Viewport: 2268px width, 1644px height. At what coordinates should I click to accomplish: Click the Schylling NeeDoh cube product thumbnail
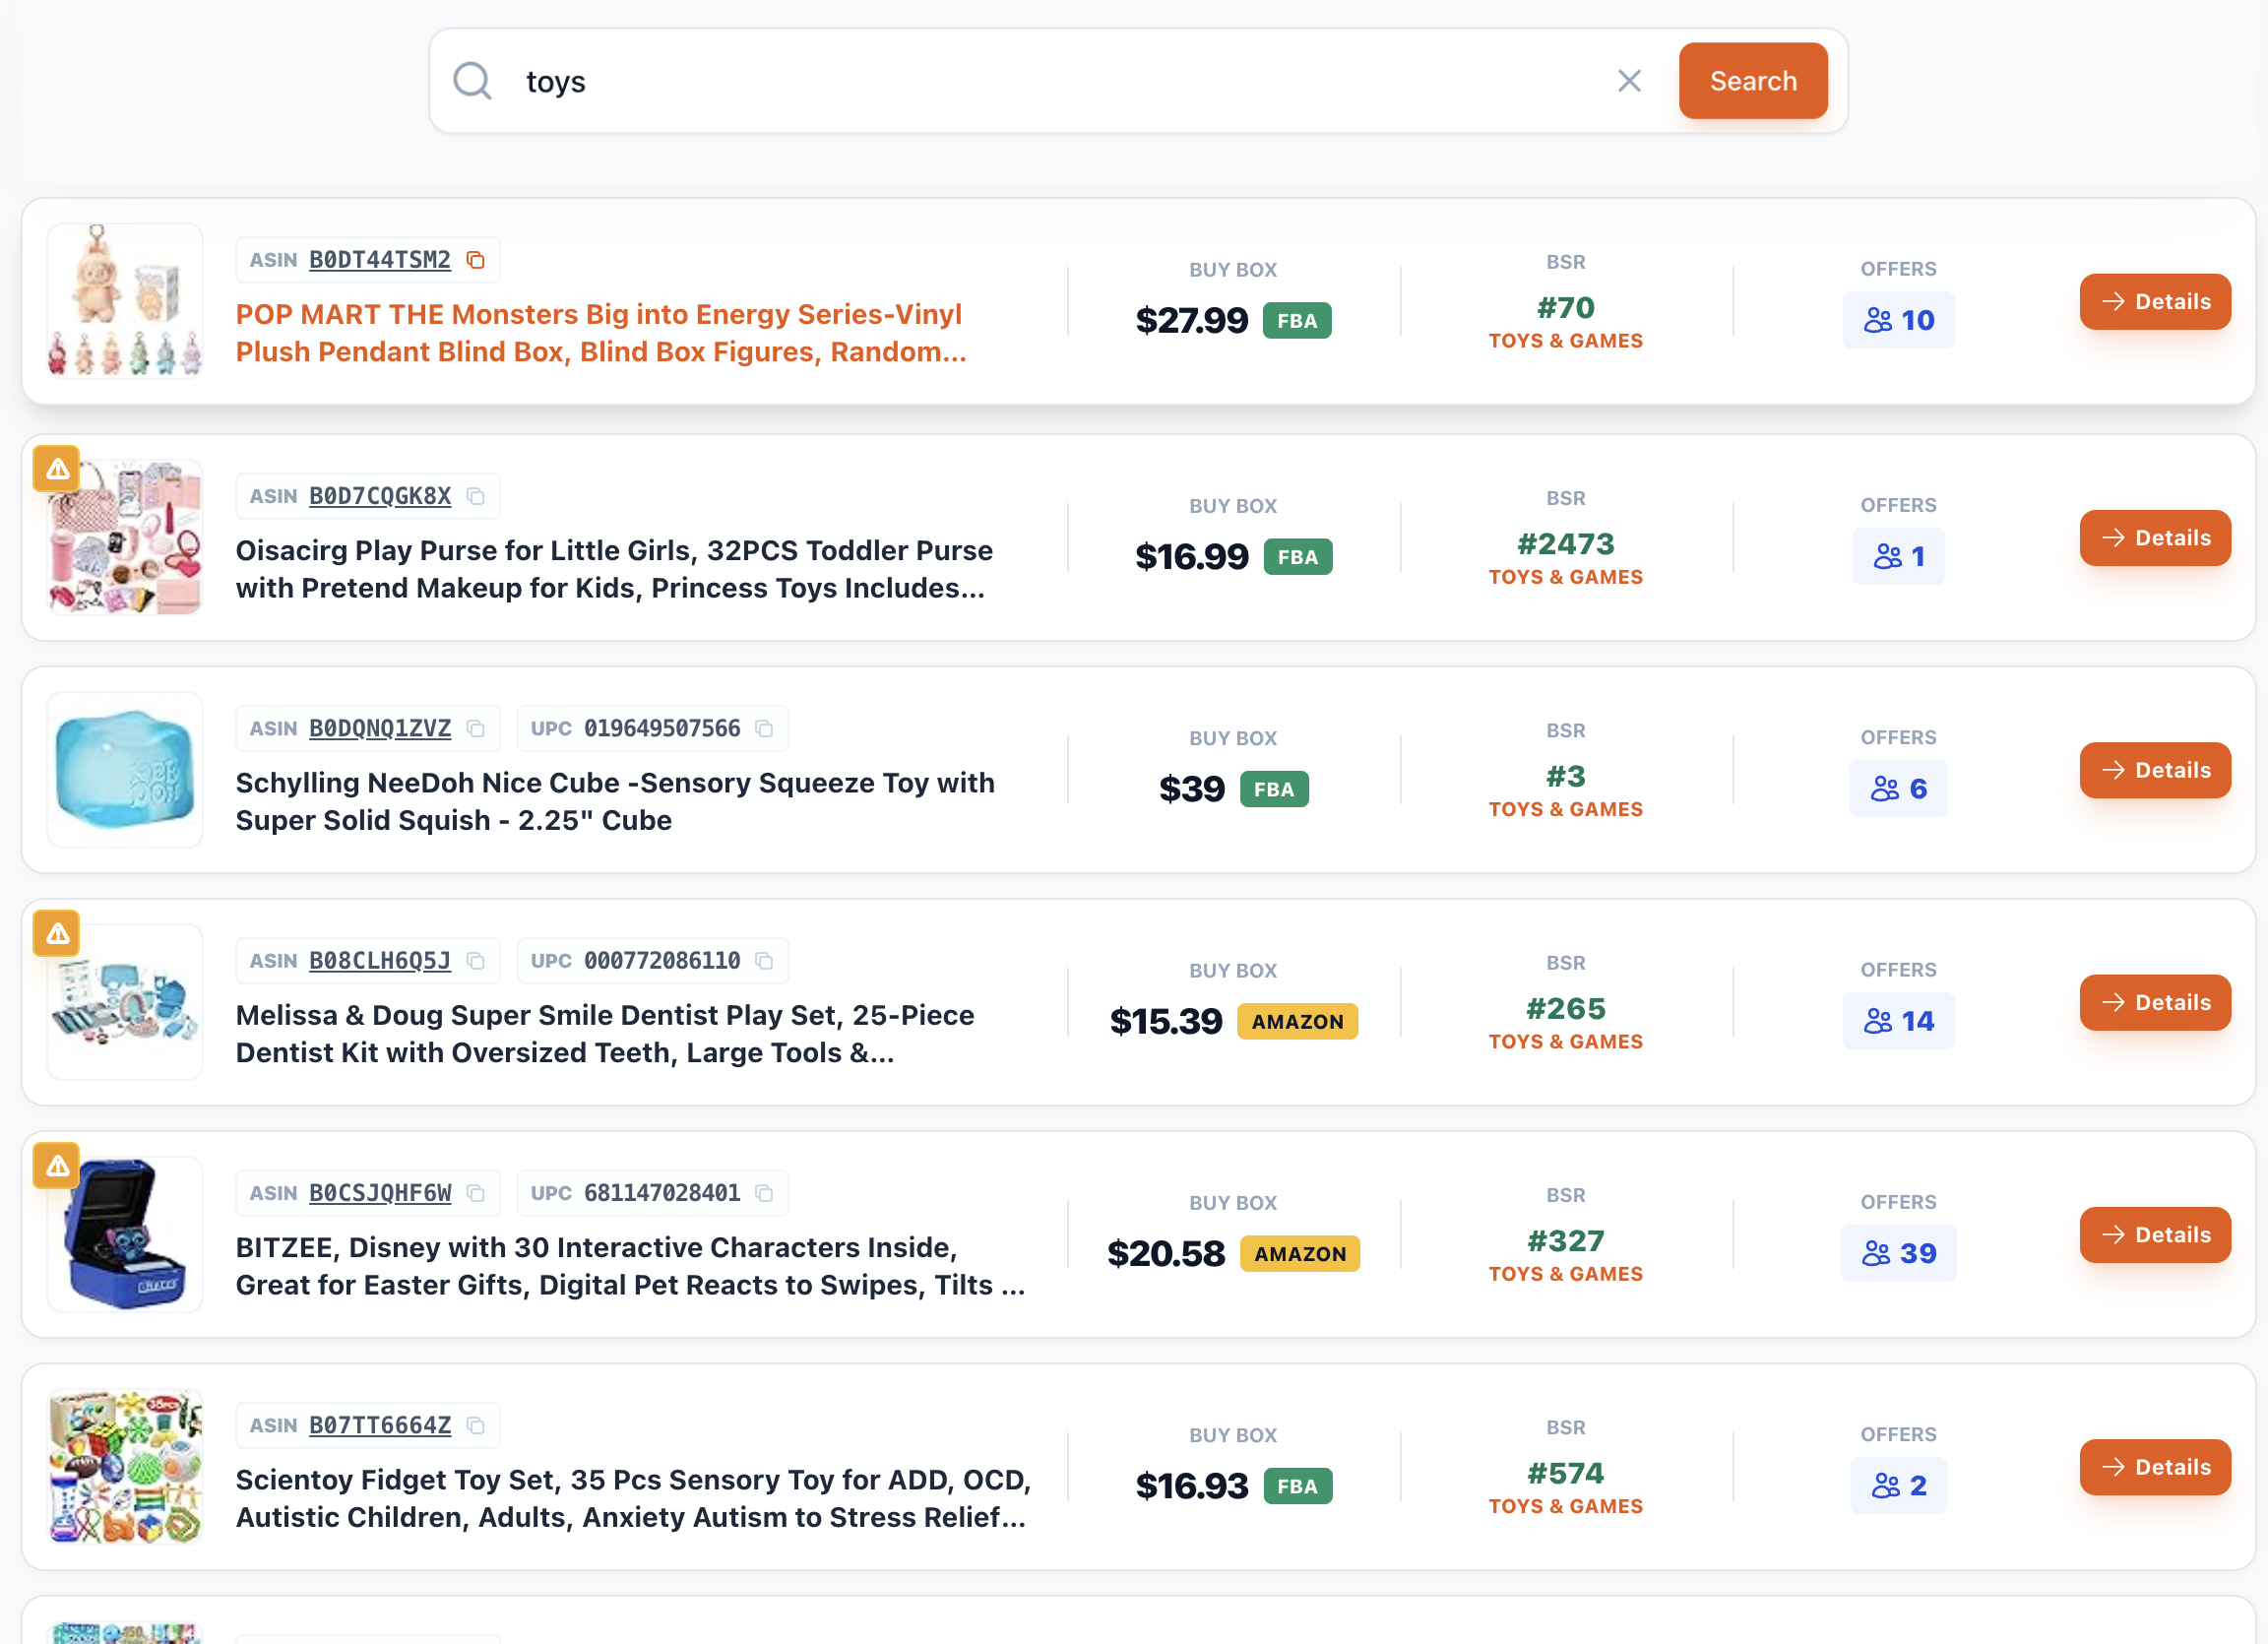tap(124, 769)
